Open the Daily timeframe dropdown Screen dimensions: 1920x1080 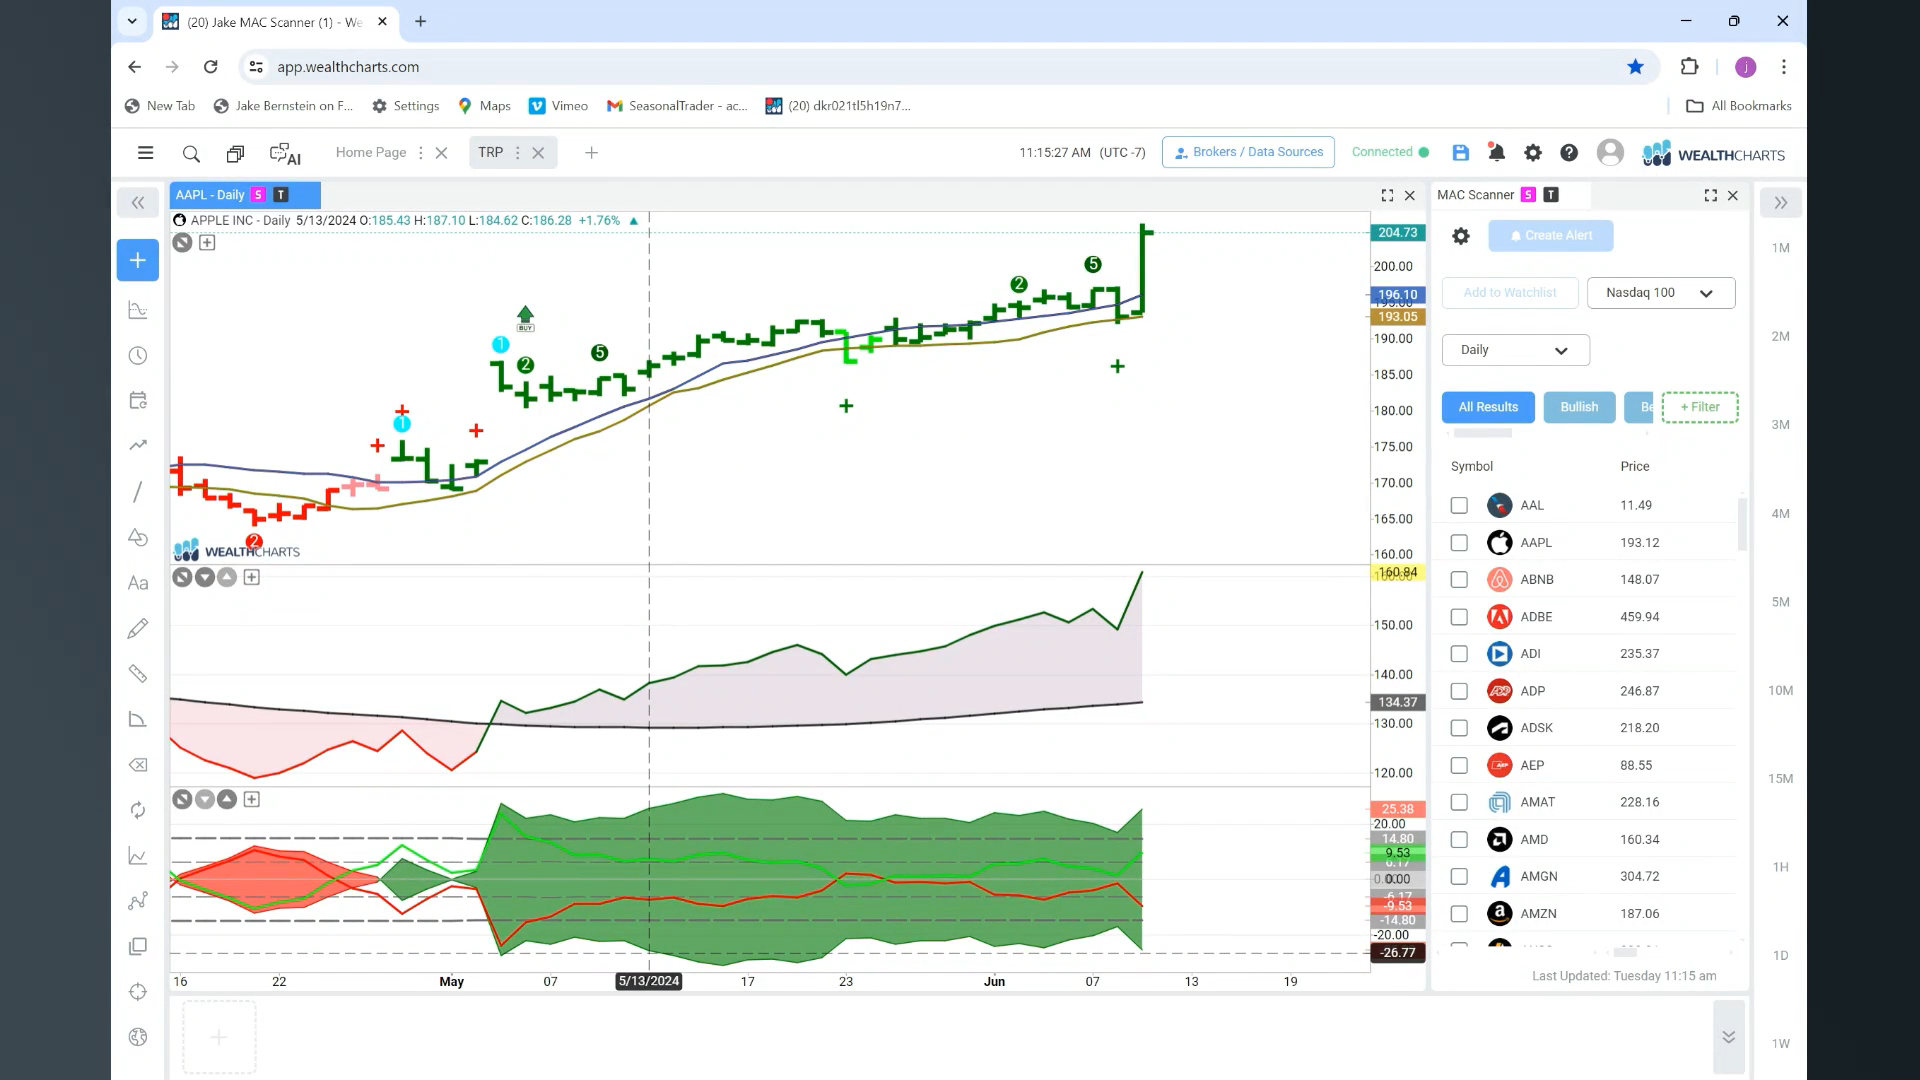(1515, 350)
